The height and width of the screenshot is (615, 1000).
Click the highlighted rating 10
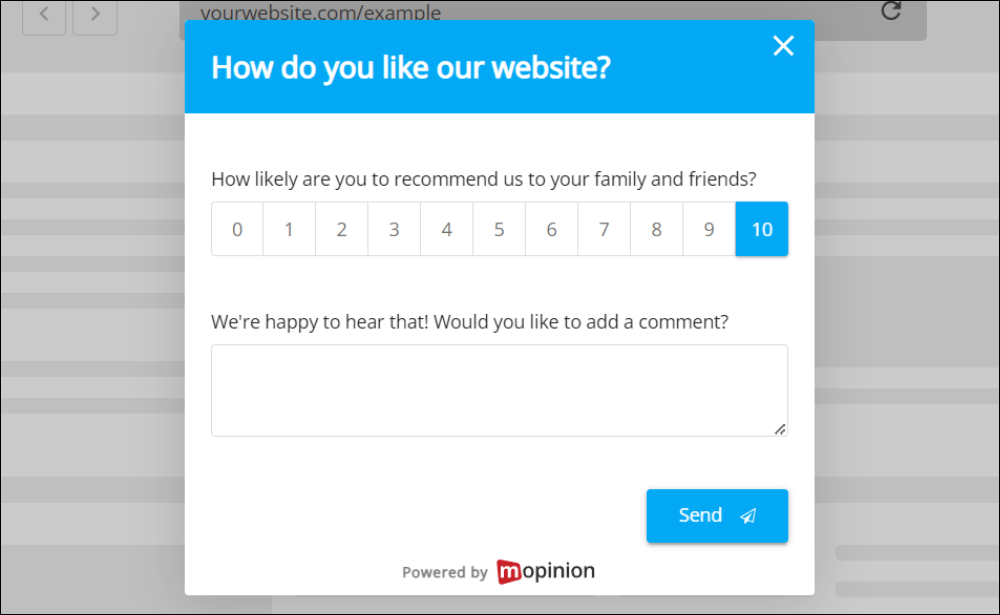click(x=761, y=229)
